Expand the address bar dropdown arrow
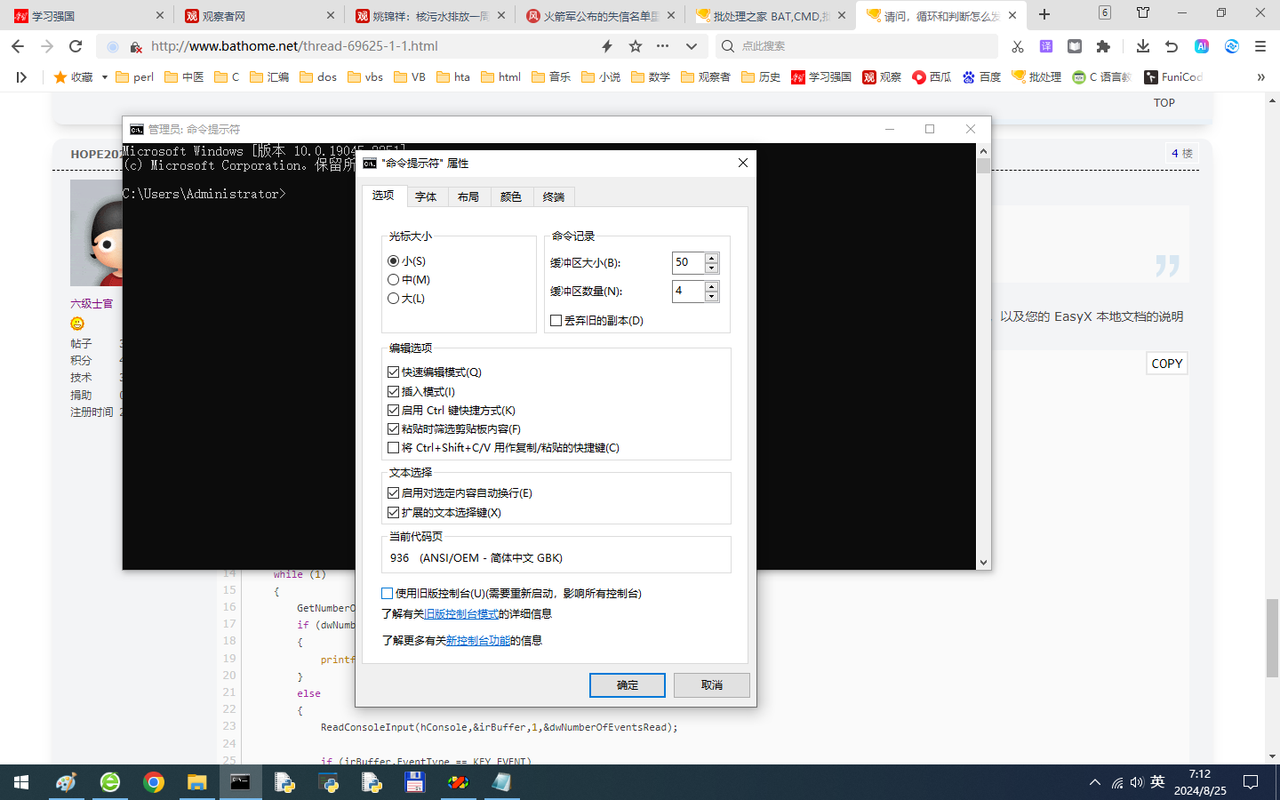The height and width of the screenshot is (800, 1280). tap(691, 47)
